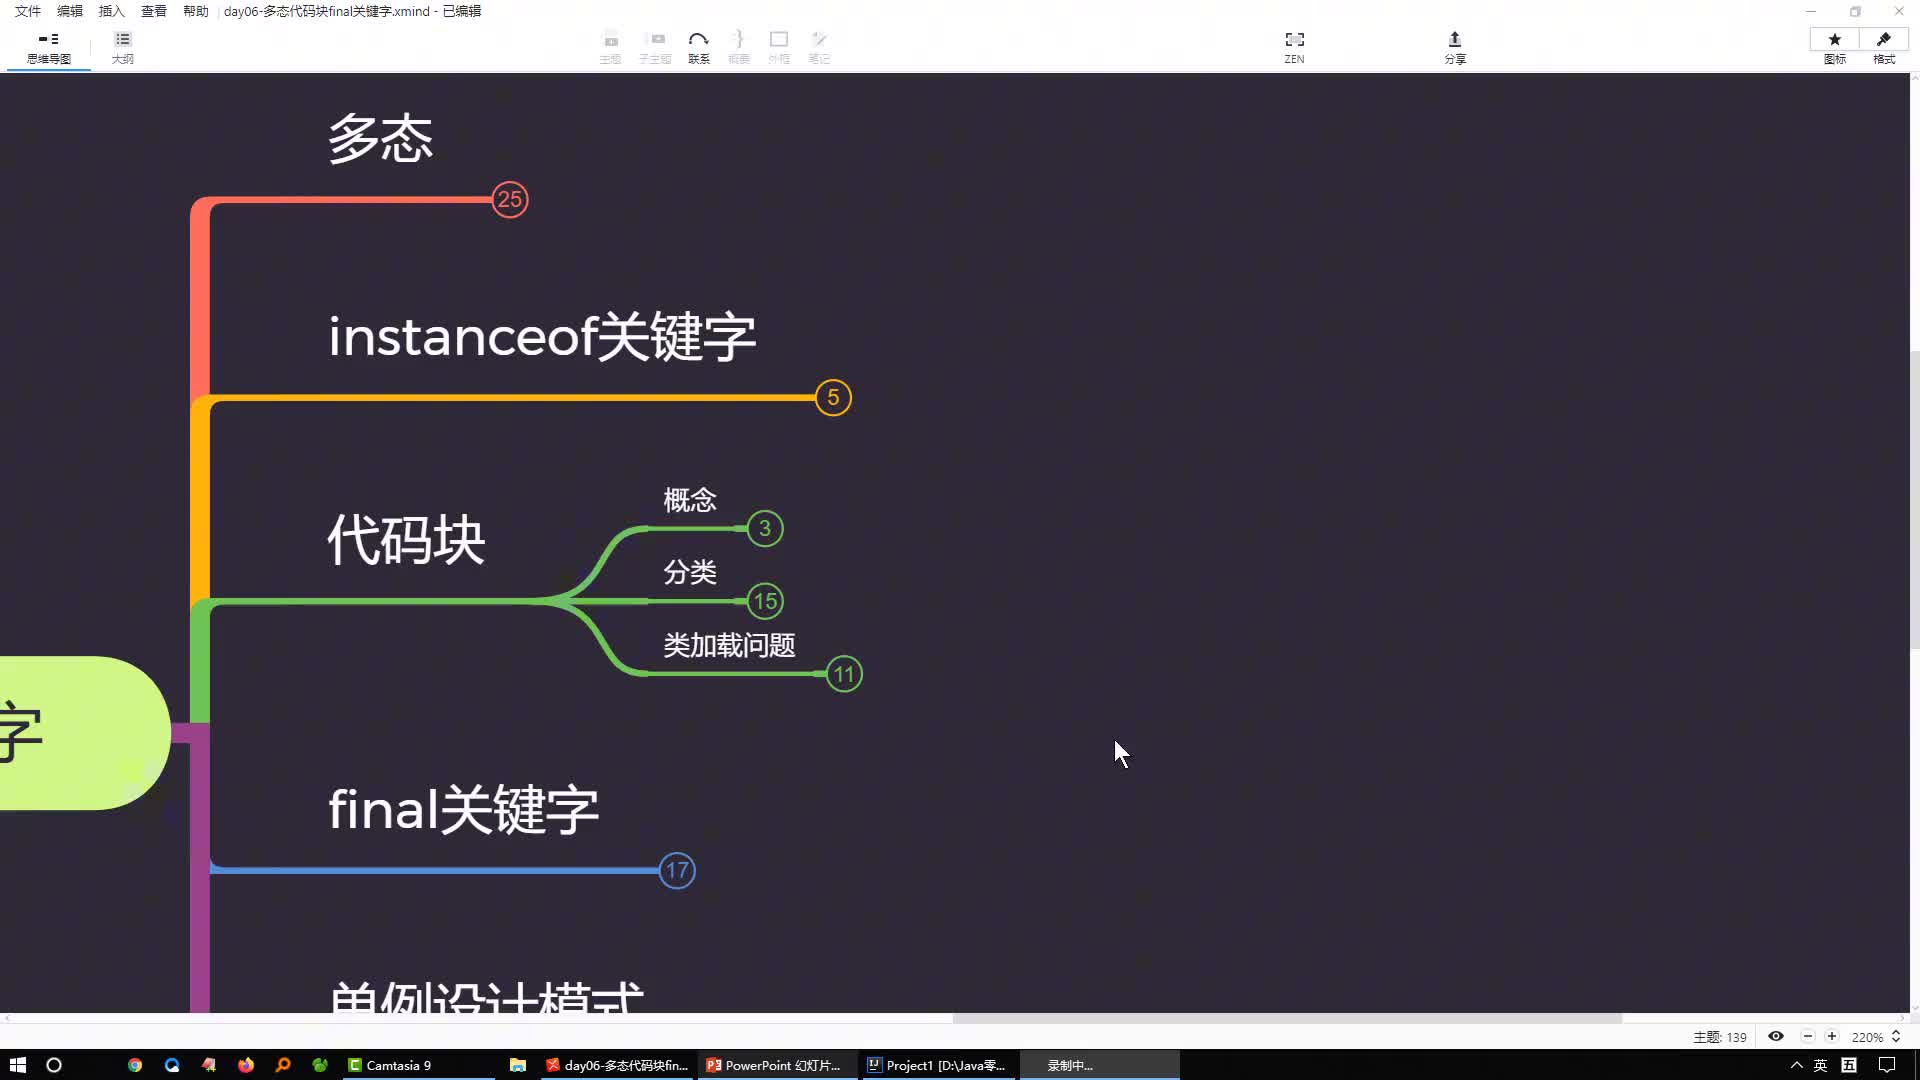Select the 多态 topic

click(381, 138)
